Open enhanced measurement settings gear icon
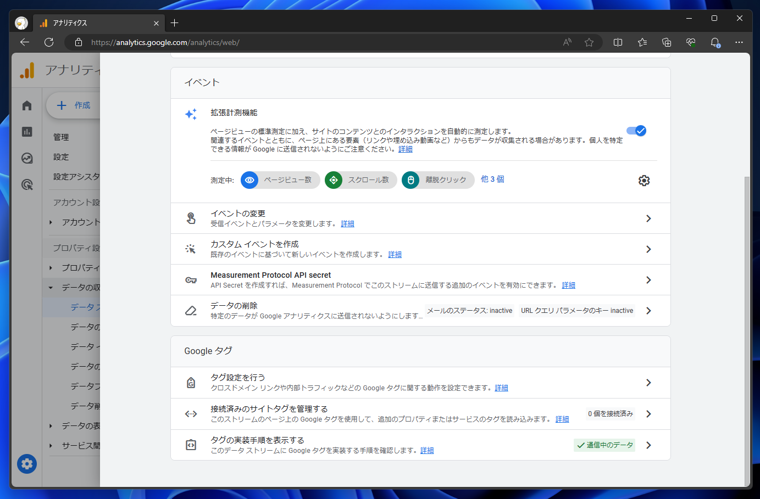 tap(644, 181)
